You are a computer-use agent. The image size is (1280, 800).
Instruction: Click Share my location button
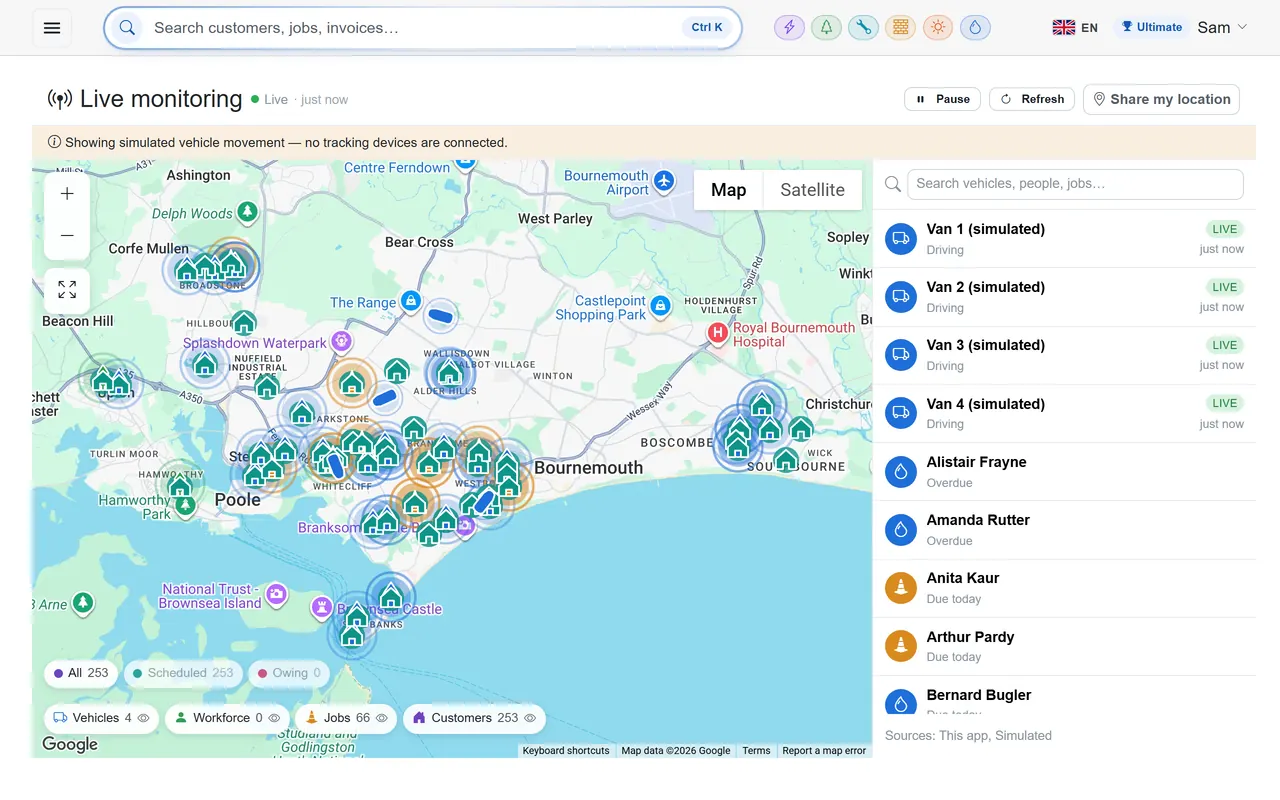[x=1161, y=99]
